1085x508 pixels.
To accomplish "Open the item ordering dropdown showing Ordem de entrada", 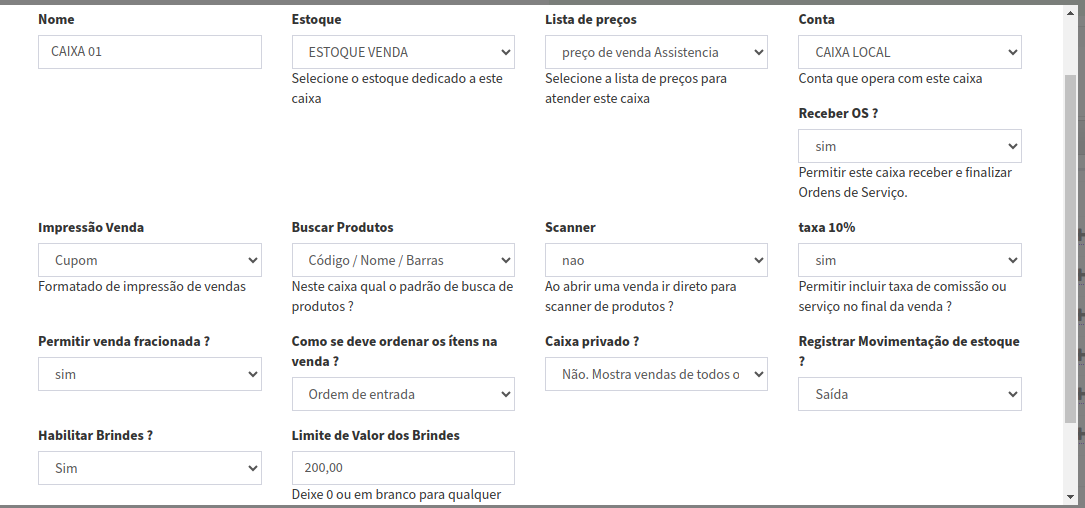I will point(403,394).
